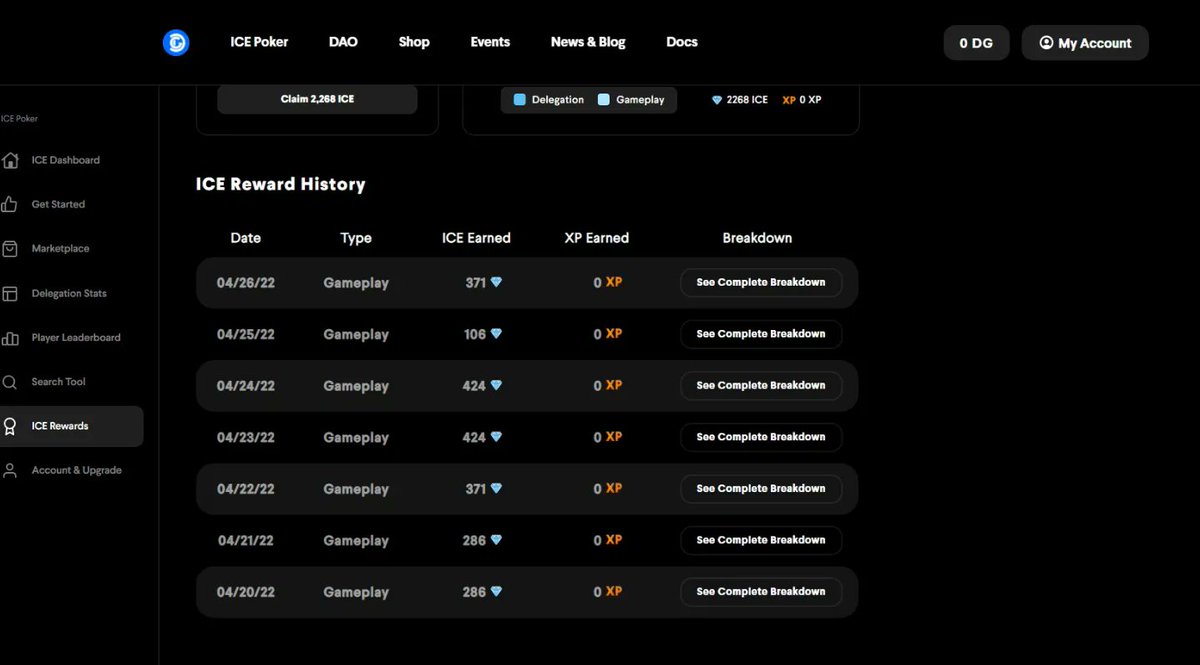Viewport: 1200px width, 665px height.
Task: Open breakdown details for 04/26/22
Action: coord(761,282)
